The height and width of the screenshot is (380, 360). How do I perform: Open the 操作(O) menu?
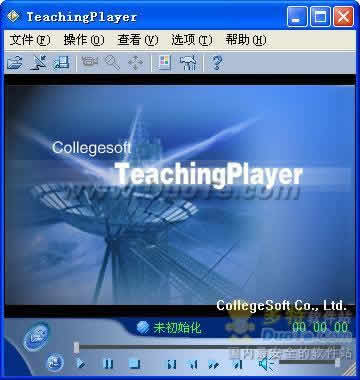84,40
